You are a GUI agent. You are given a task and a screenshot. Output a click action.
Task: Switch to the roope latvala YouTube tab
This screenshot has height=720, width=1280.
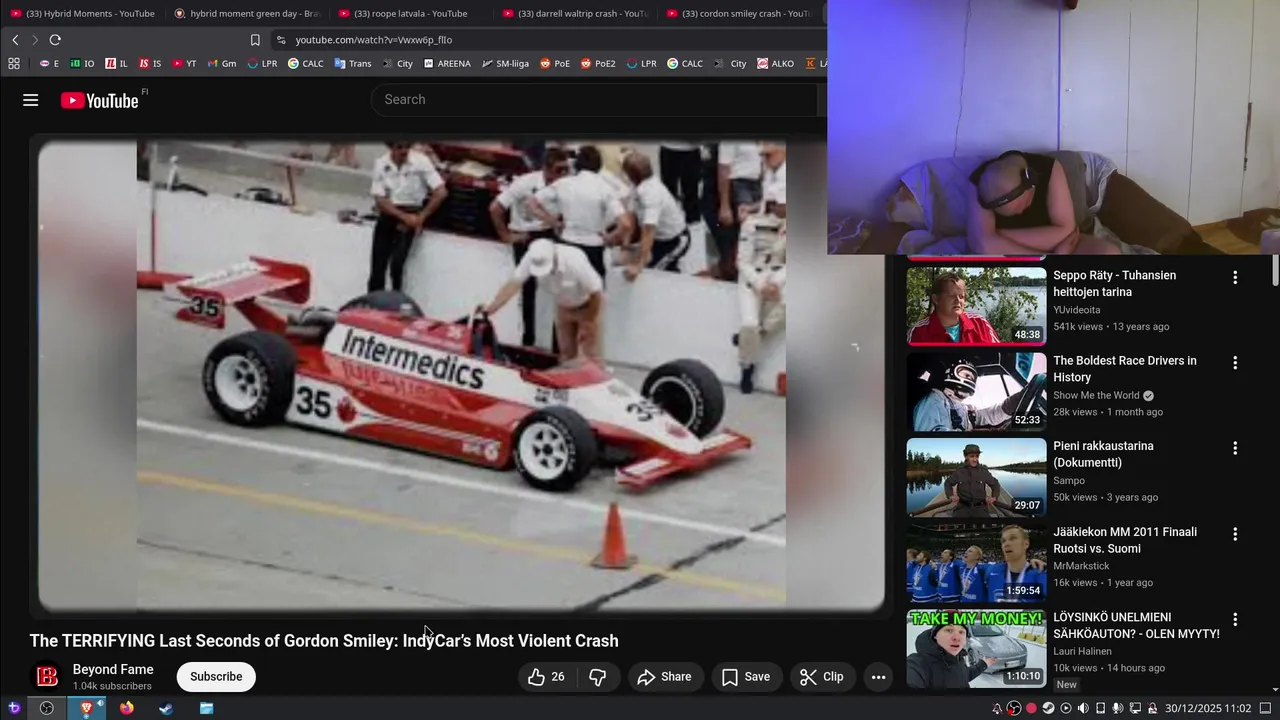click(410, 13)
